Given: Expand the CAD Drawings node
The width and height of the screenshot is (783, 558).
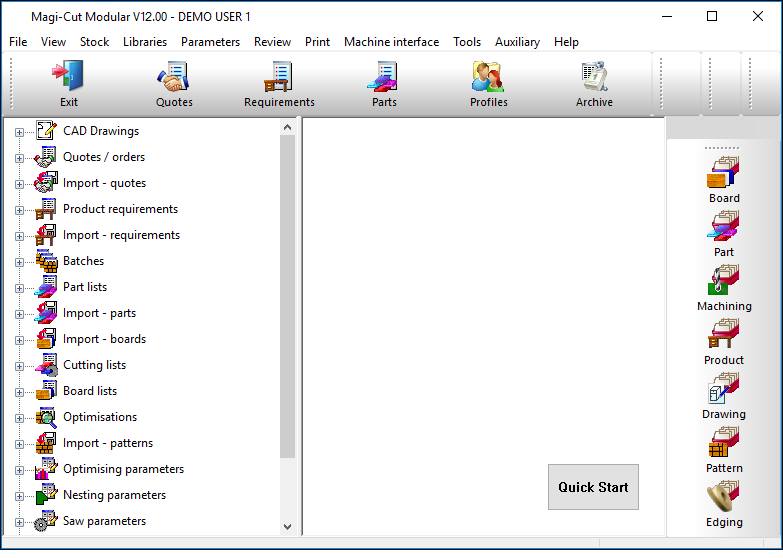Looking at the screenshot, I should 19,132.
